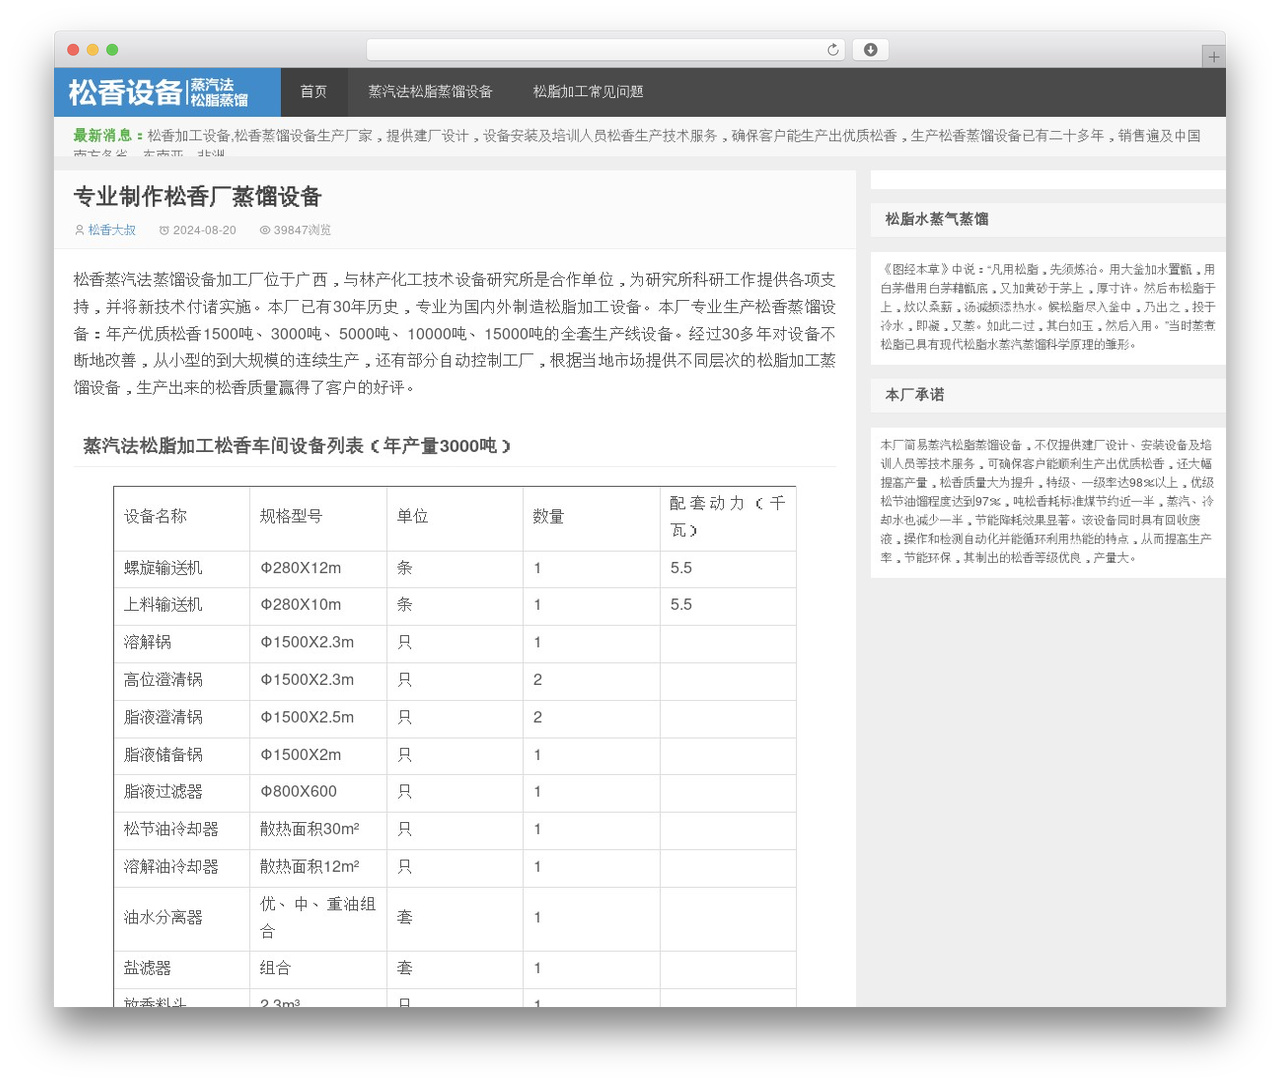Open the browser downloads button
The image size is (1280, 1084).
click(x=871, y=50)
